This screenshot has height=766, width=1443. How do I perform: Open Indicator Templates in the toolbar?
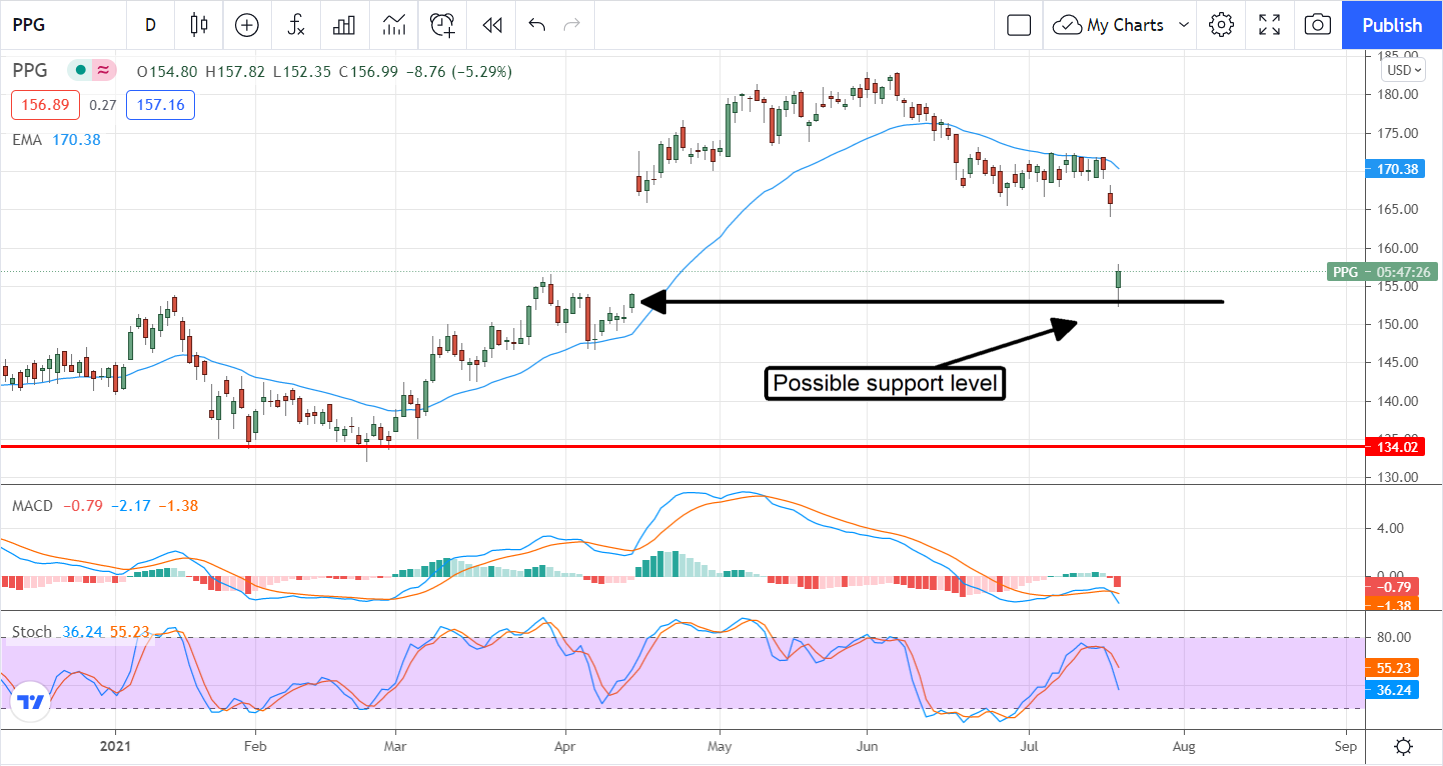tap(394, 25)
